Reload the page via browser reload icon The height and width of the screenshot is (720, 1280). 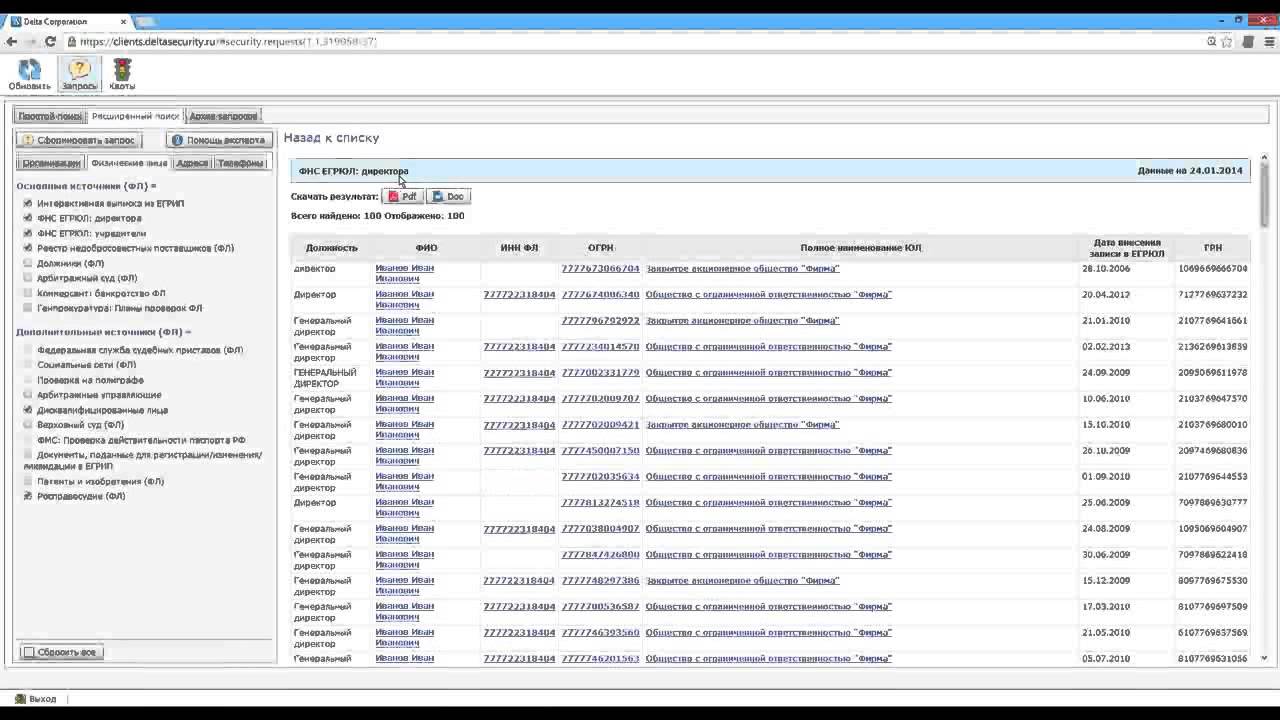coord(50,42)
